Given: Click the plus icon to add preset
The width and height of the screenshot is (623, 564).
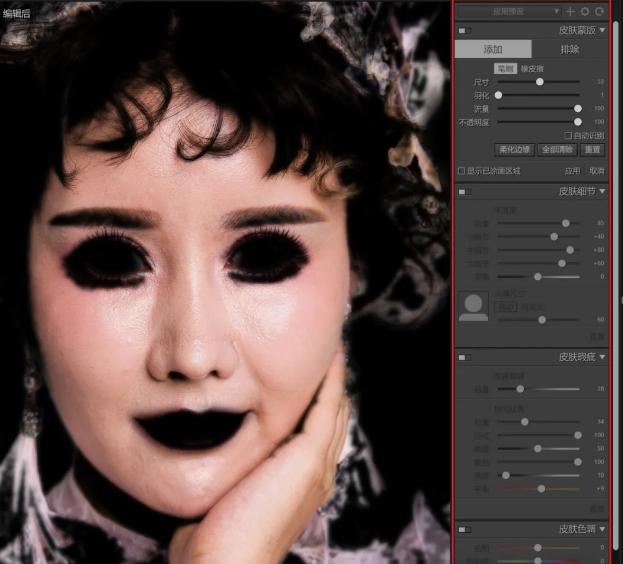Looking at the screenshot, I should [x=570, y=11].
